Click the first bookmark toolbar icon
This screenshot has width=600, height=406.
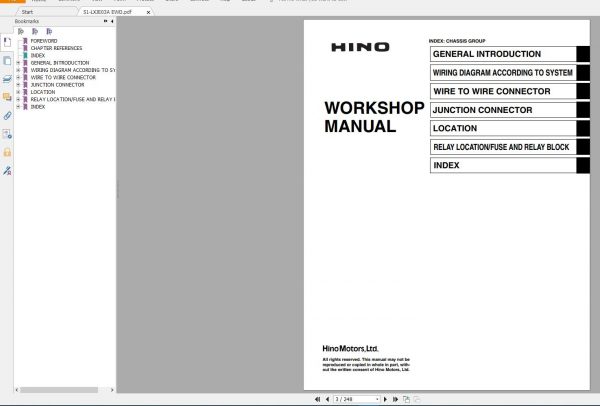pos(21,31)
